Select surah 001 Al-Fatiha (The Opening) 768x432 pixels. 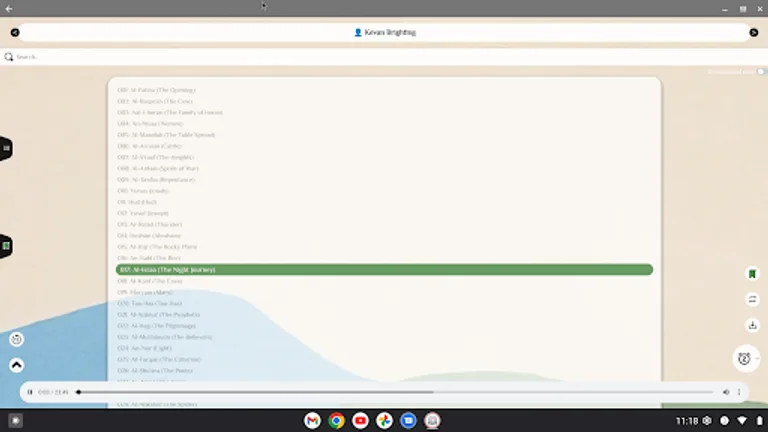click(x=156, y=90)
